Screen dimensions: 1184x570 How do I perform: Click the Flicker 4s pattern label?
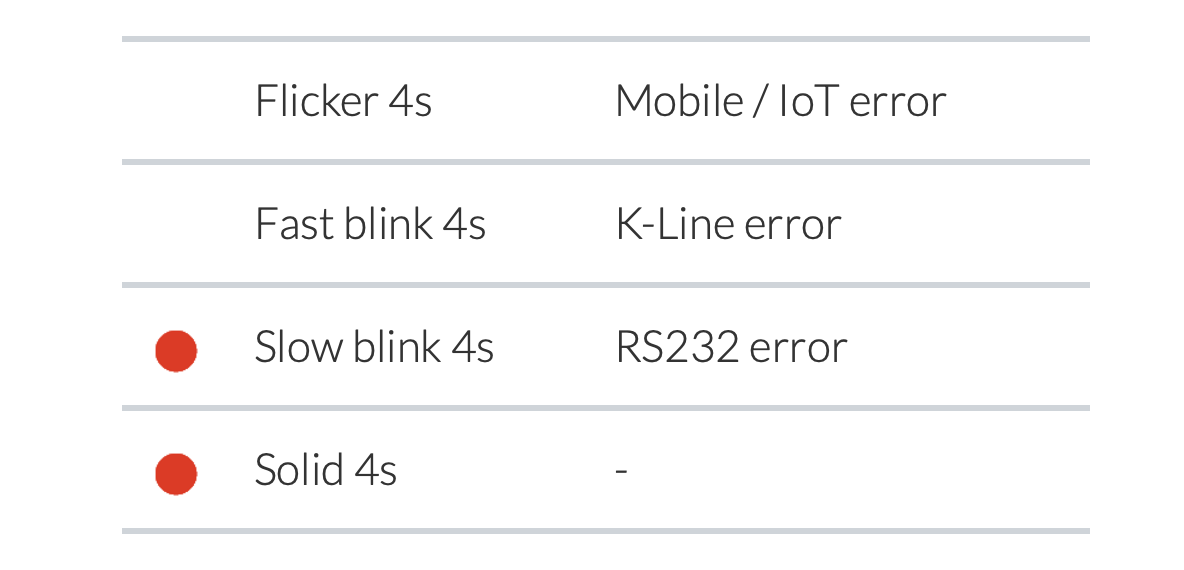(x=343, y=101)
